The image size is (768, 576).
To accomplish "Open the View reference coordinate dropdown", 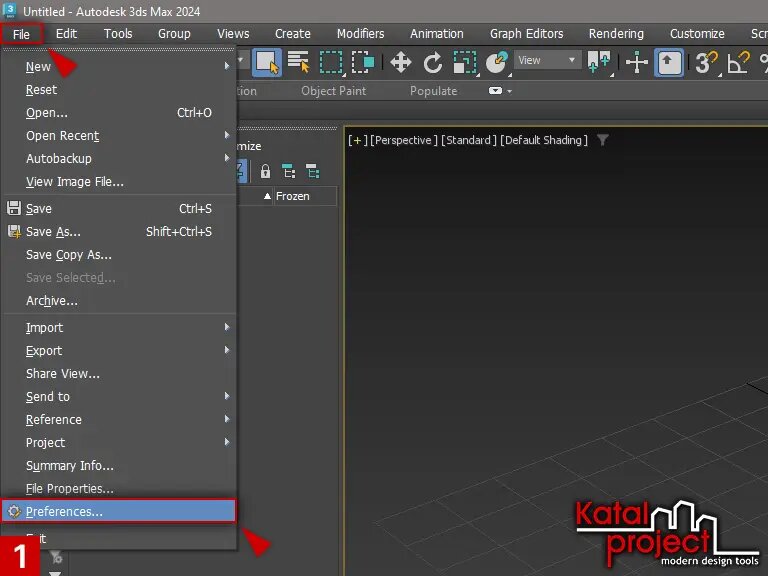I will [547, 60].
